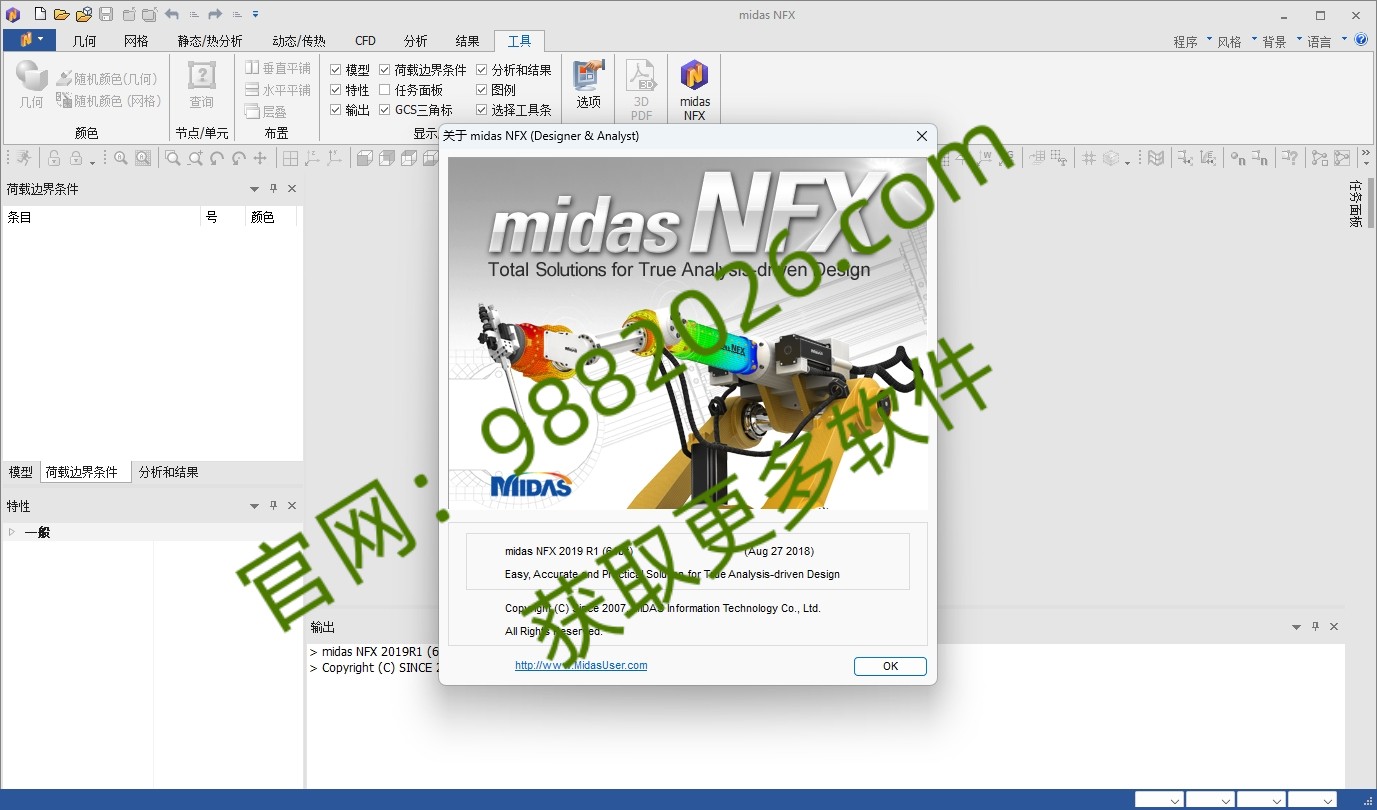Click the Redo arrow icon
This screenshot has height=810, width=1377.
click(x=215, y=14)
